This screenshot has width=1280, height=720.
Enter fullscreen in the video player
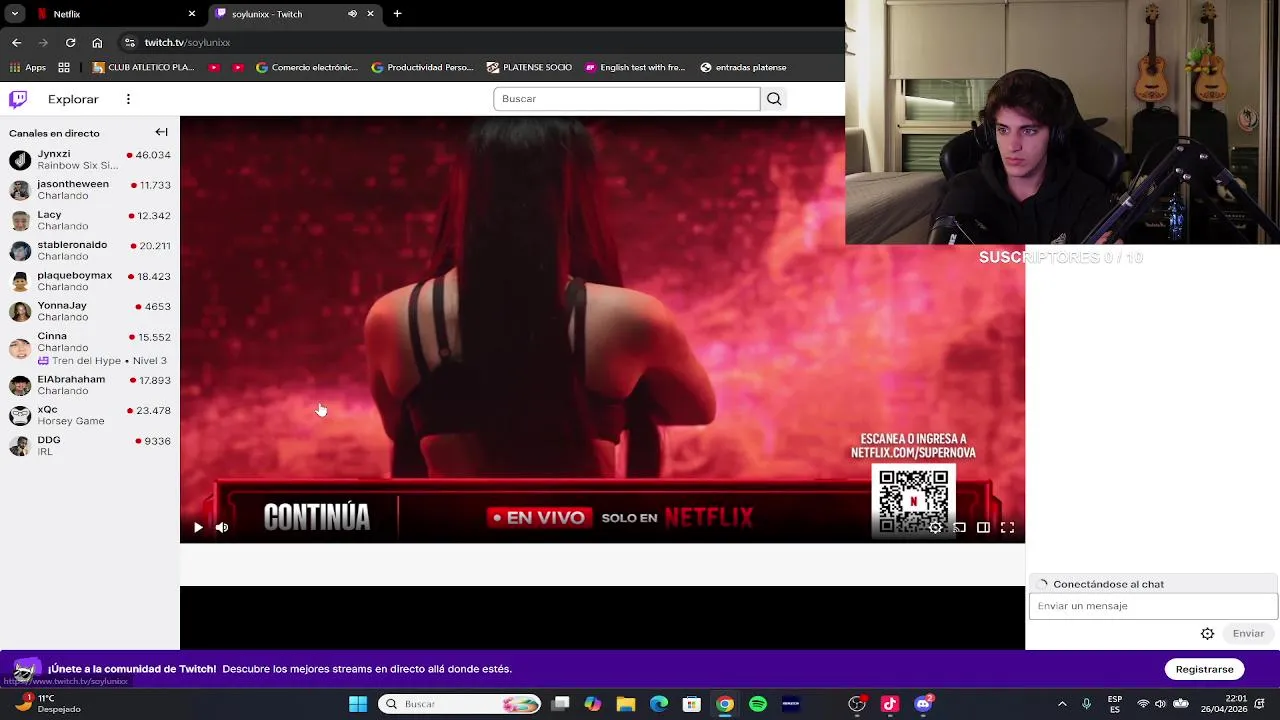coord(1007,527)
